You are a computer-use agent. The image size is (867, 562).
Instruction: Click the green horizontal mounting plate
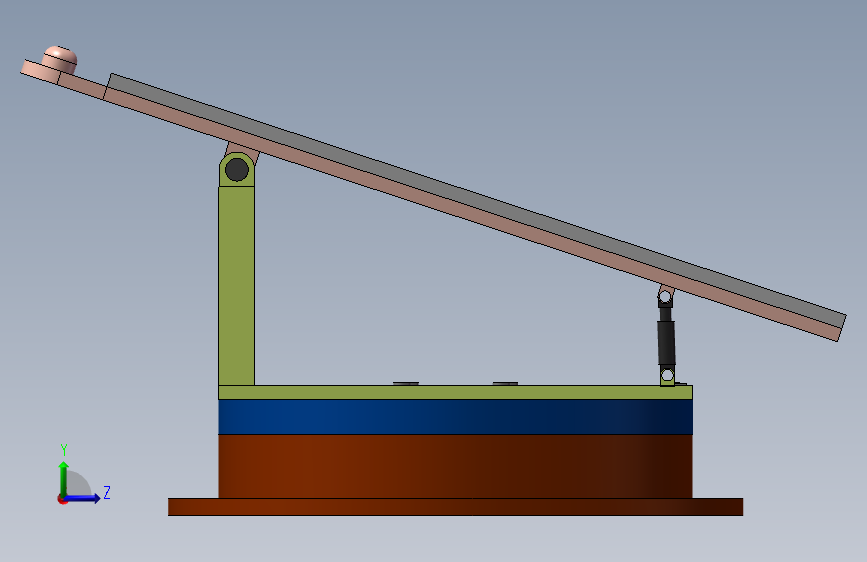pyautogui.click(x=455, y=392)
